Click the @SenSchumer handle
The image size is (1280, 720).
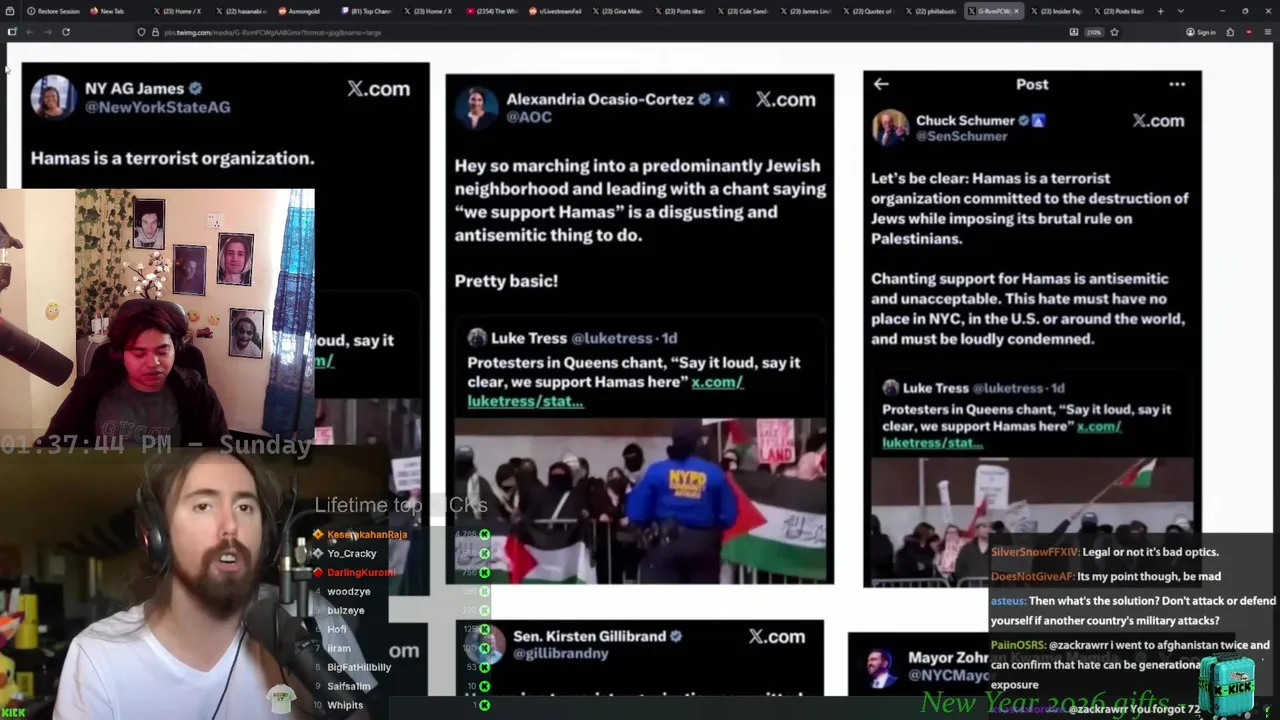coord(961,136)
